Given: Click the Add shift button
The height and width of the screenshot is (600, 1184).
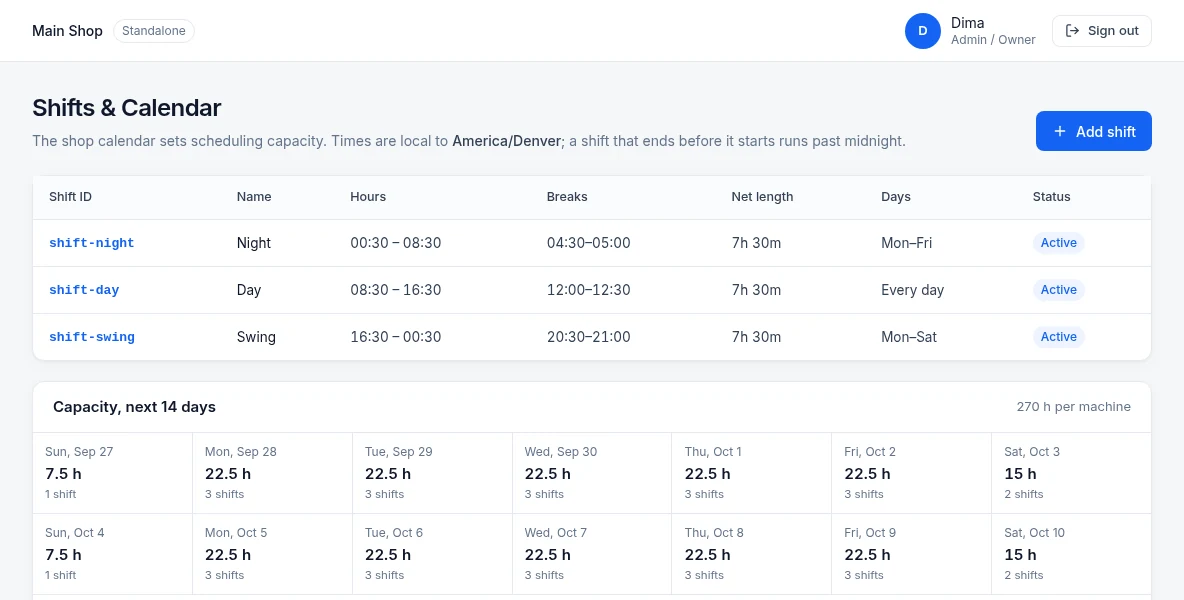Looking at the screenshot, I should click(x=1093, y=131).
